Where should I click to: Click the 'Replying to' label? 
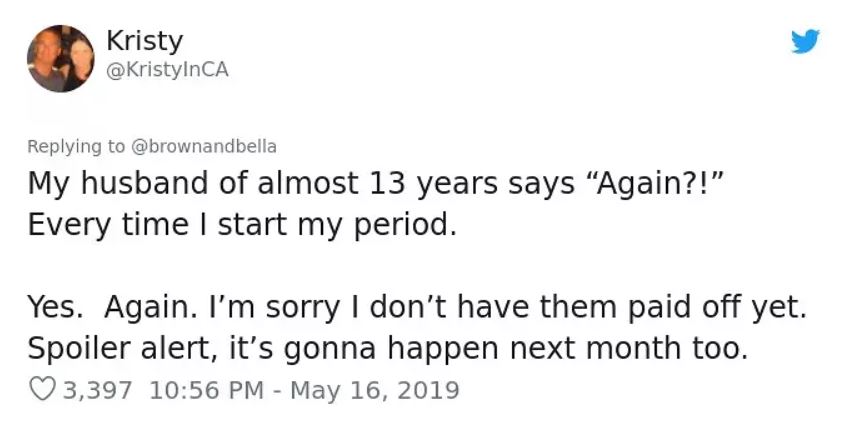pos(76,146)
